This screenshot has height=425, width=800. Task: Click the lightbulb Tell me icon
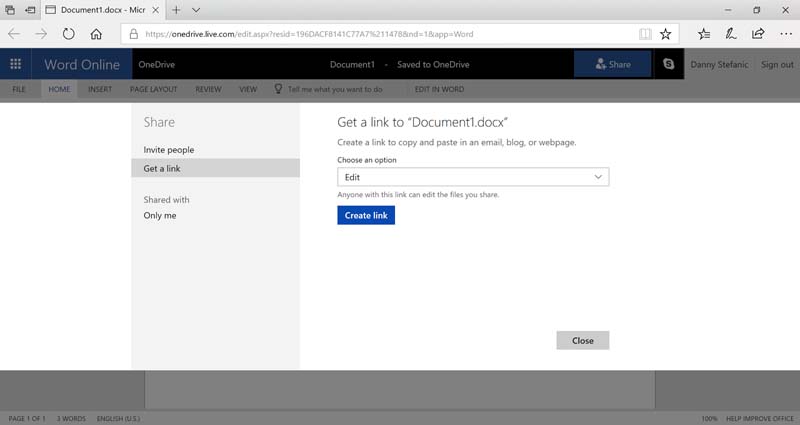278,89
